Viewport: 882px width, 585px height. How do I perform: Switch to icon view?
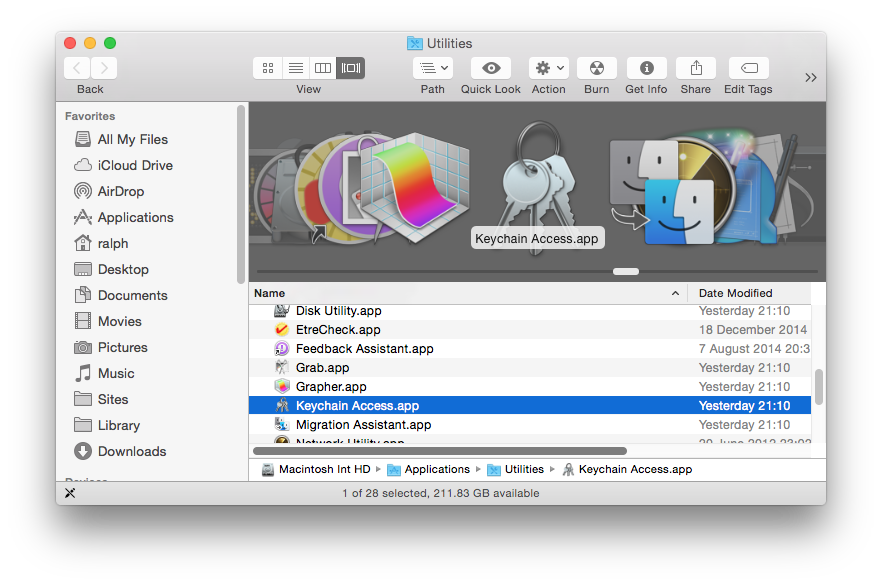(267, 68)
